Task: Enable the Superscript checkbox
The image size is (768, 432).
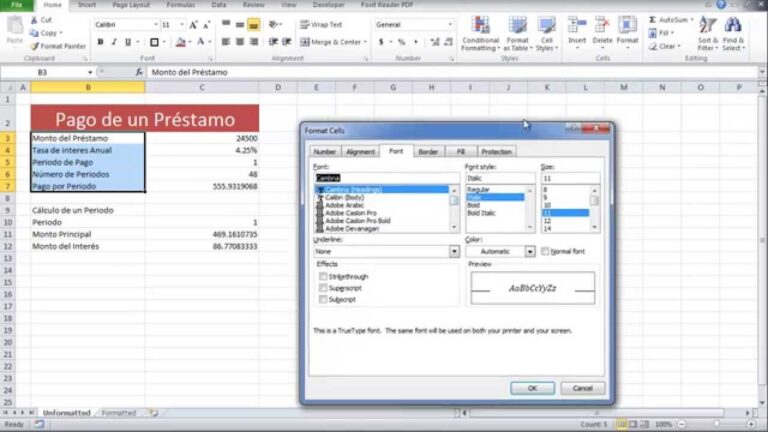Action: pyautogui.click(x=323, y=288)
